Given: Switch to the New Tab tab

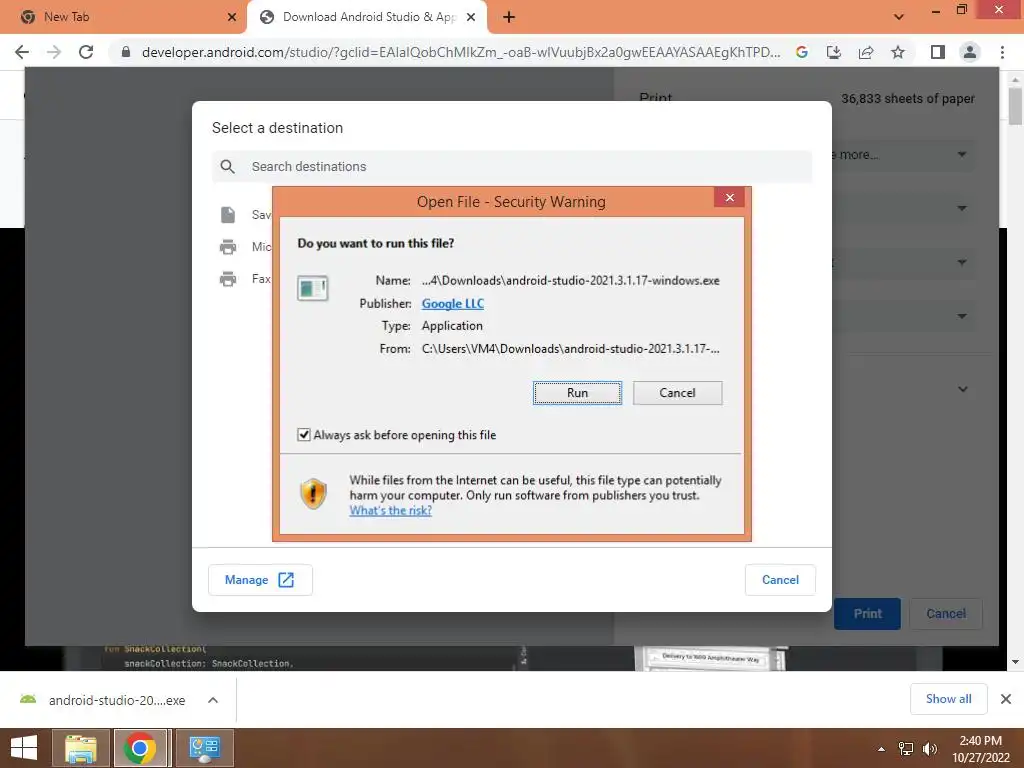Looking at the screenshot, I should pyautogui.click(x=124, y=17).
